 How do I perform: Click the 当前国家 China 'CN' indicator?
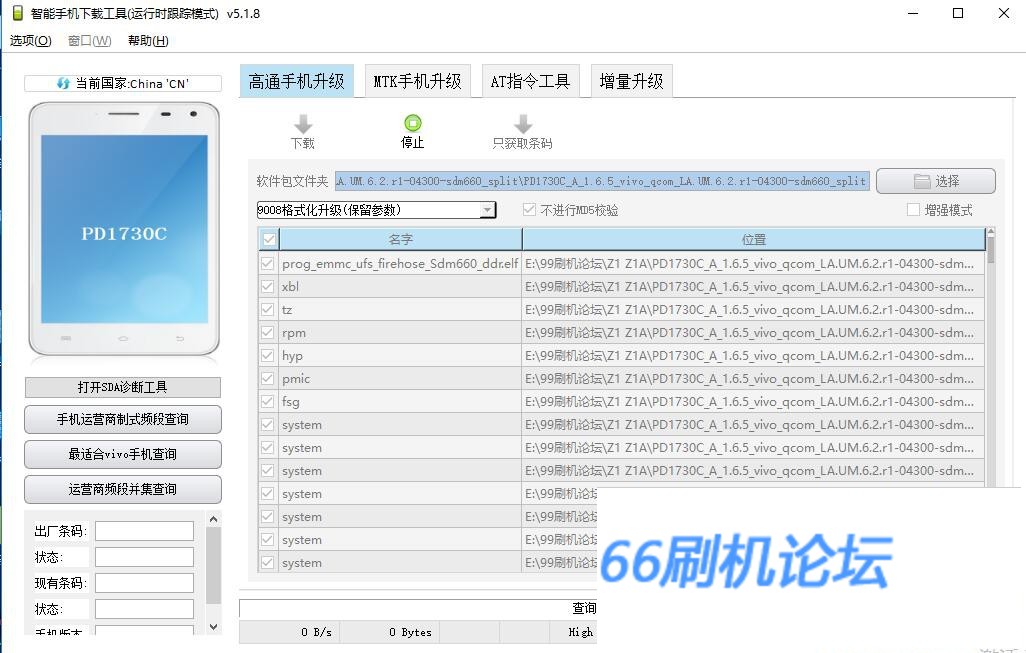click(123, 84)
